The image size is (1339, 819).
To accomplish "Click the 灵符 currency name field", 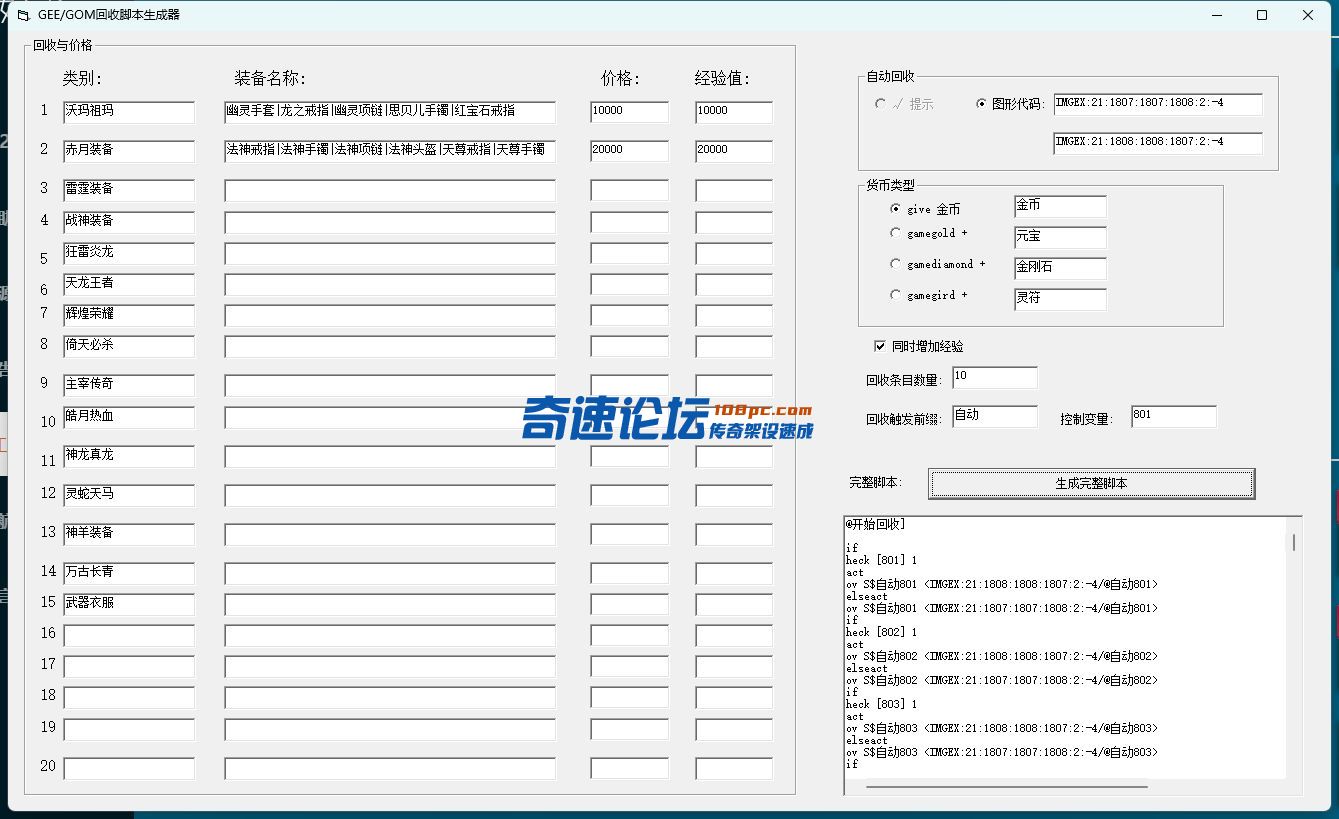I will coord(1060,300).
